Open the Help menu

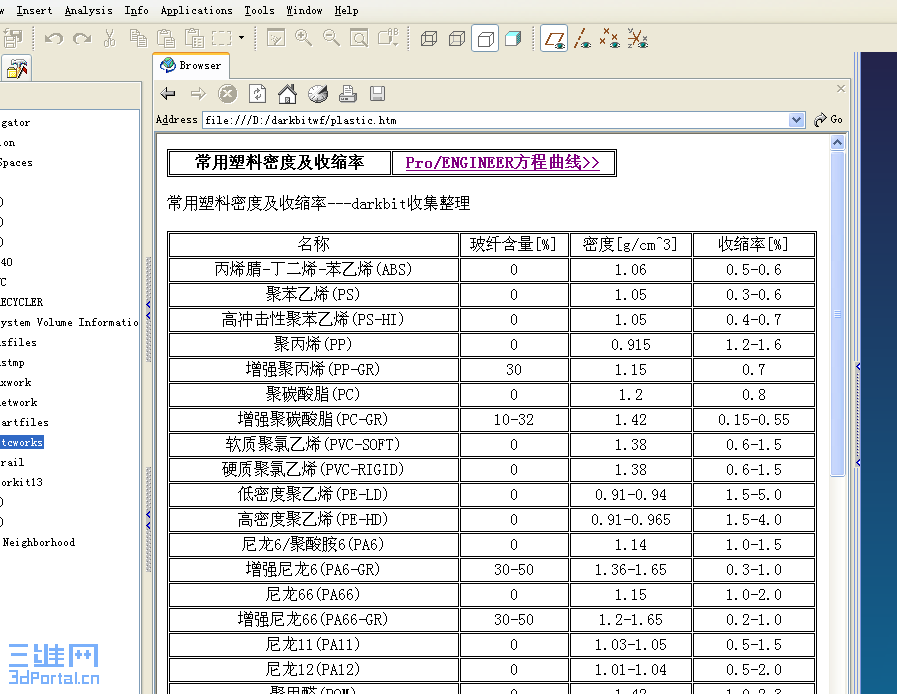346,10
